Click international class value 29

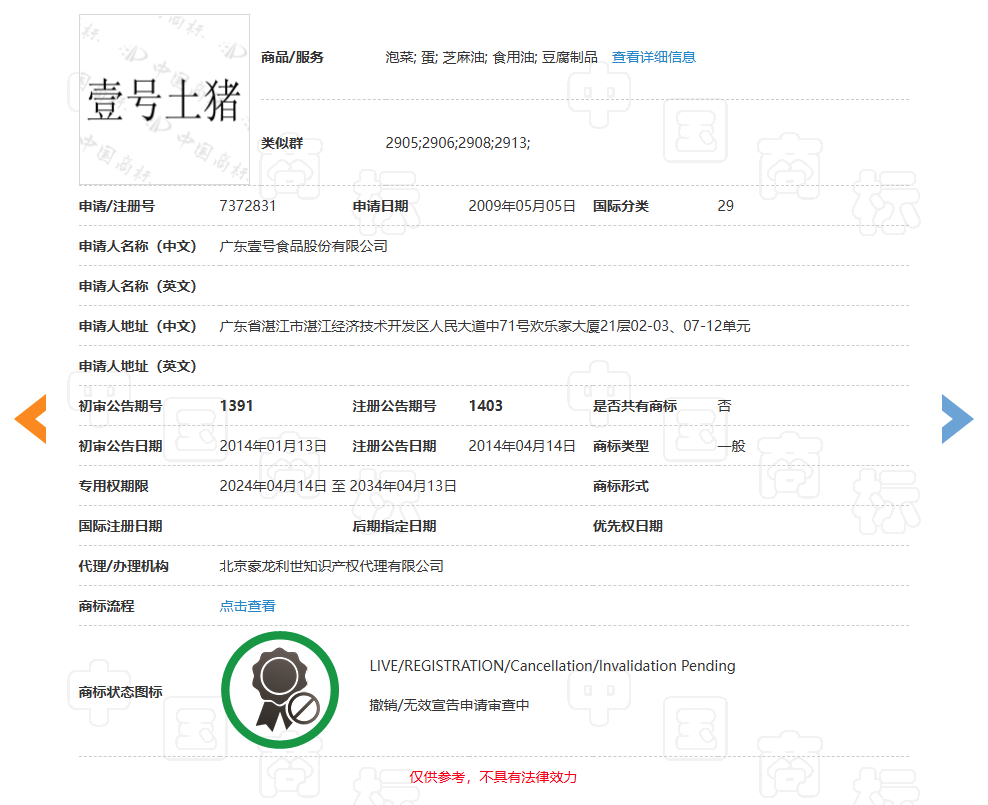[725, 206]
